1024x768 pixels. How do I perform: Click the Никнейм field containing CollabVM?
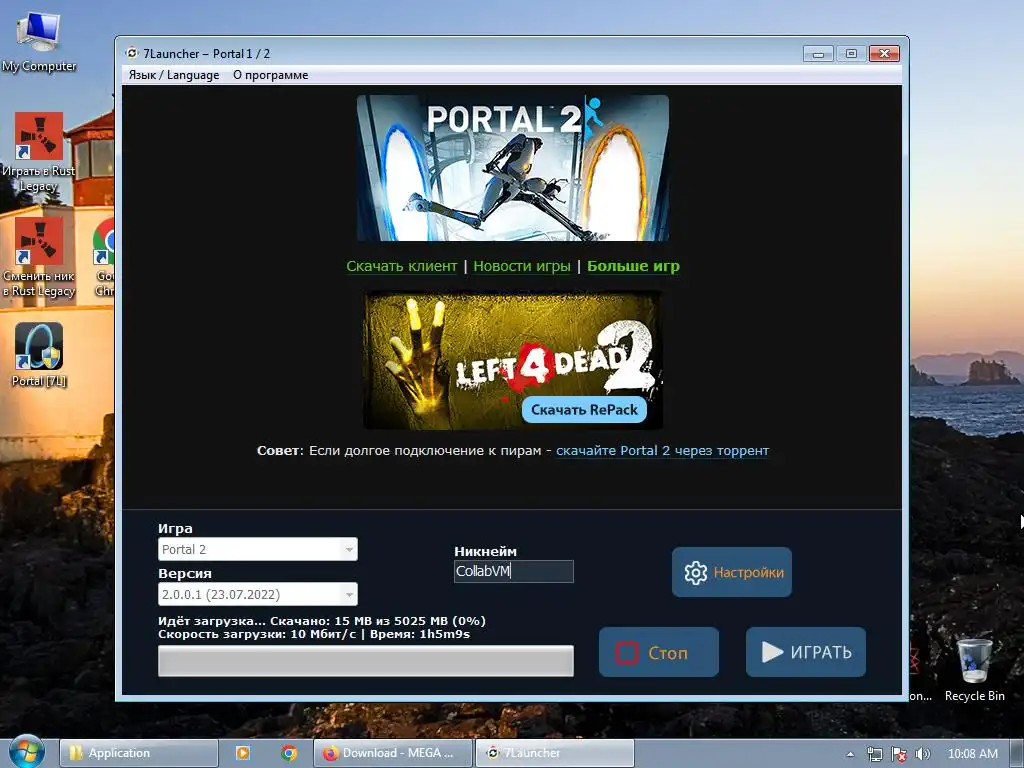pyautogui.click(x=514, y=571)
